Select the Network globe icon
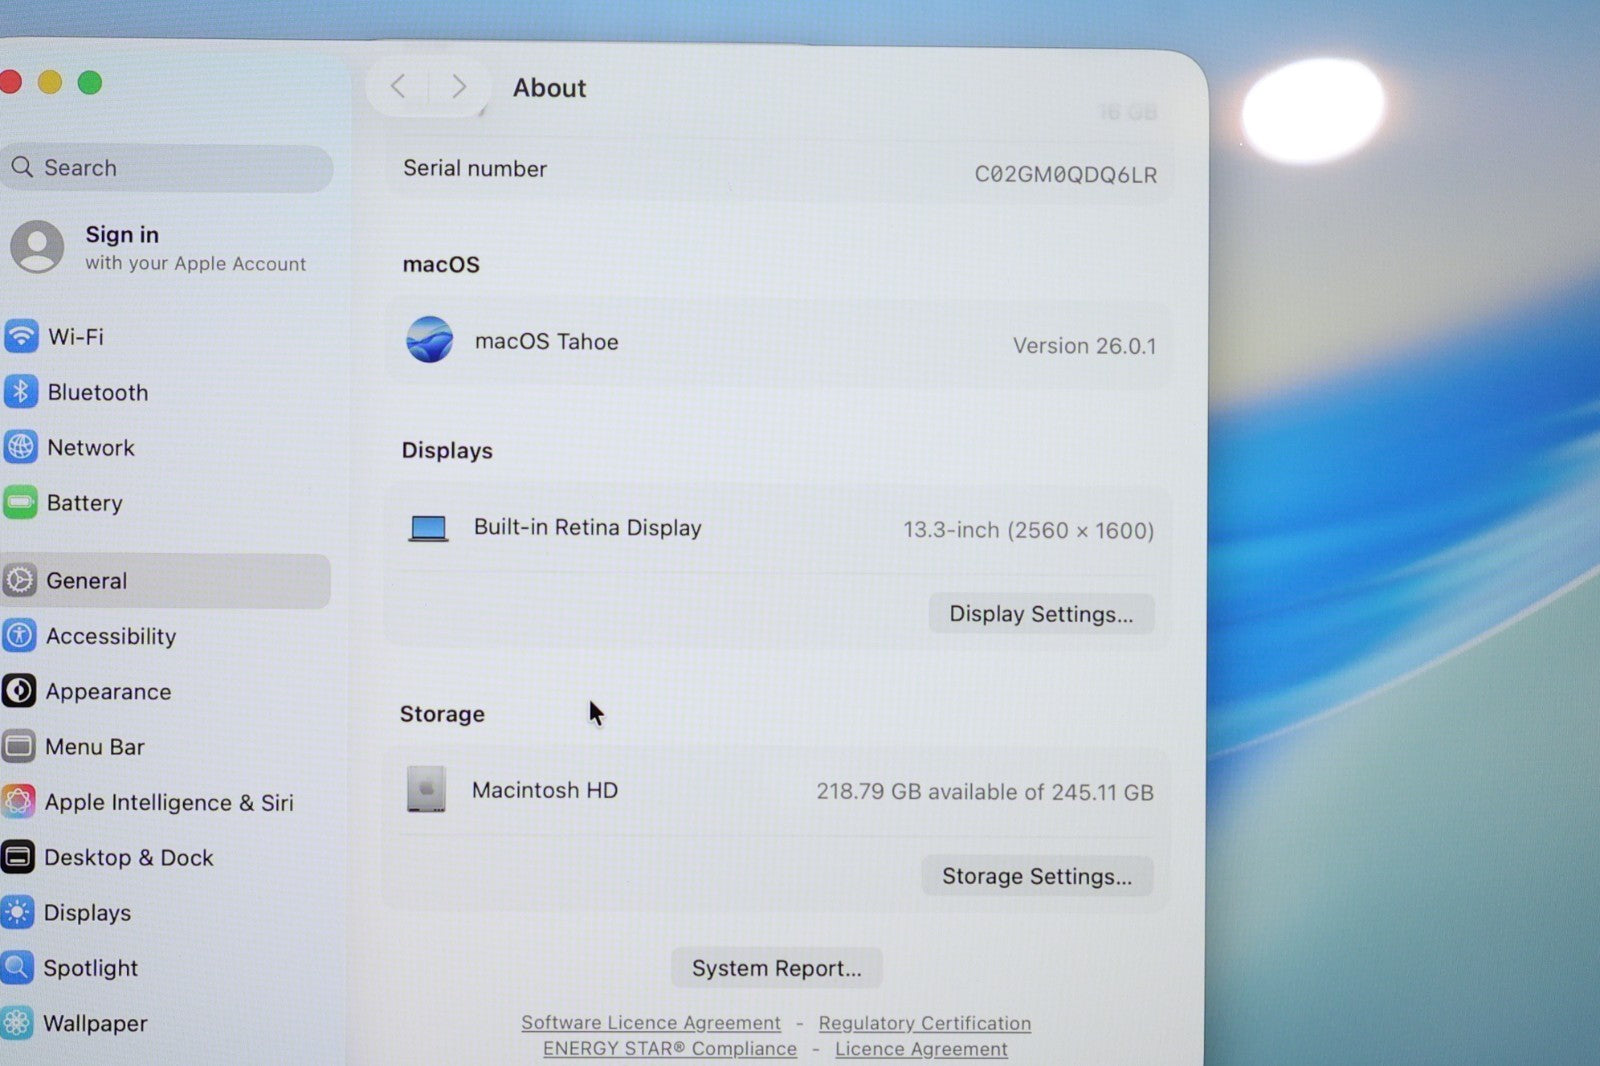Viewport: 1600px width, 1066px height. [21, 447]
